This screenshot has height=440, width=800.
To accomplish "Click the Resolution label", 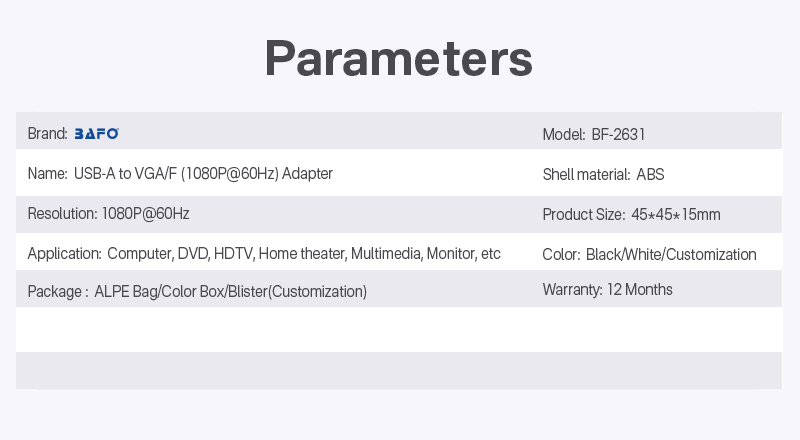I will (62, 213).
